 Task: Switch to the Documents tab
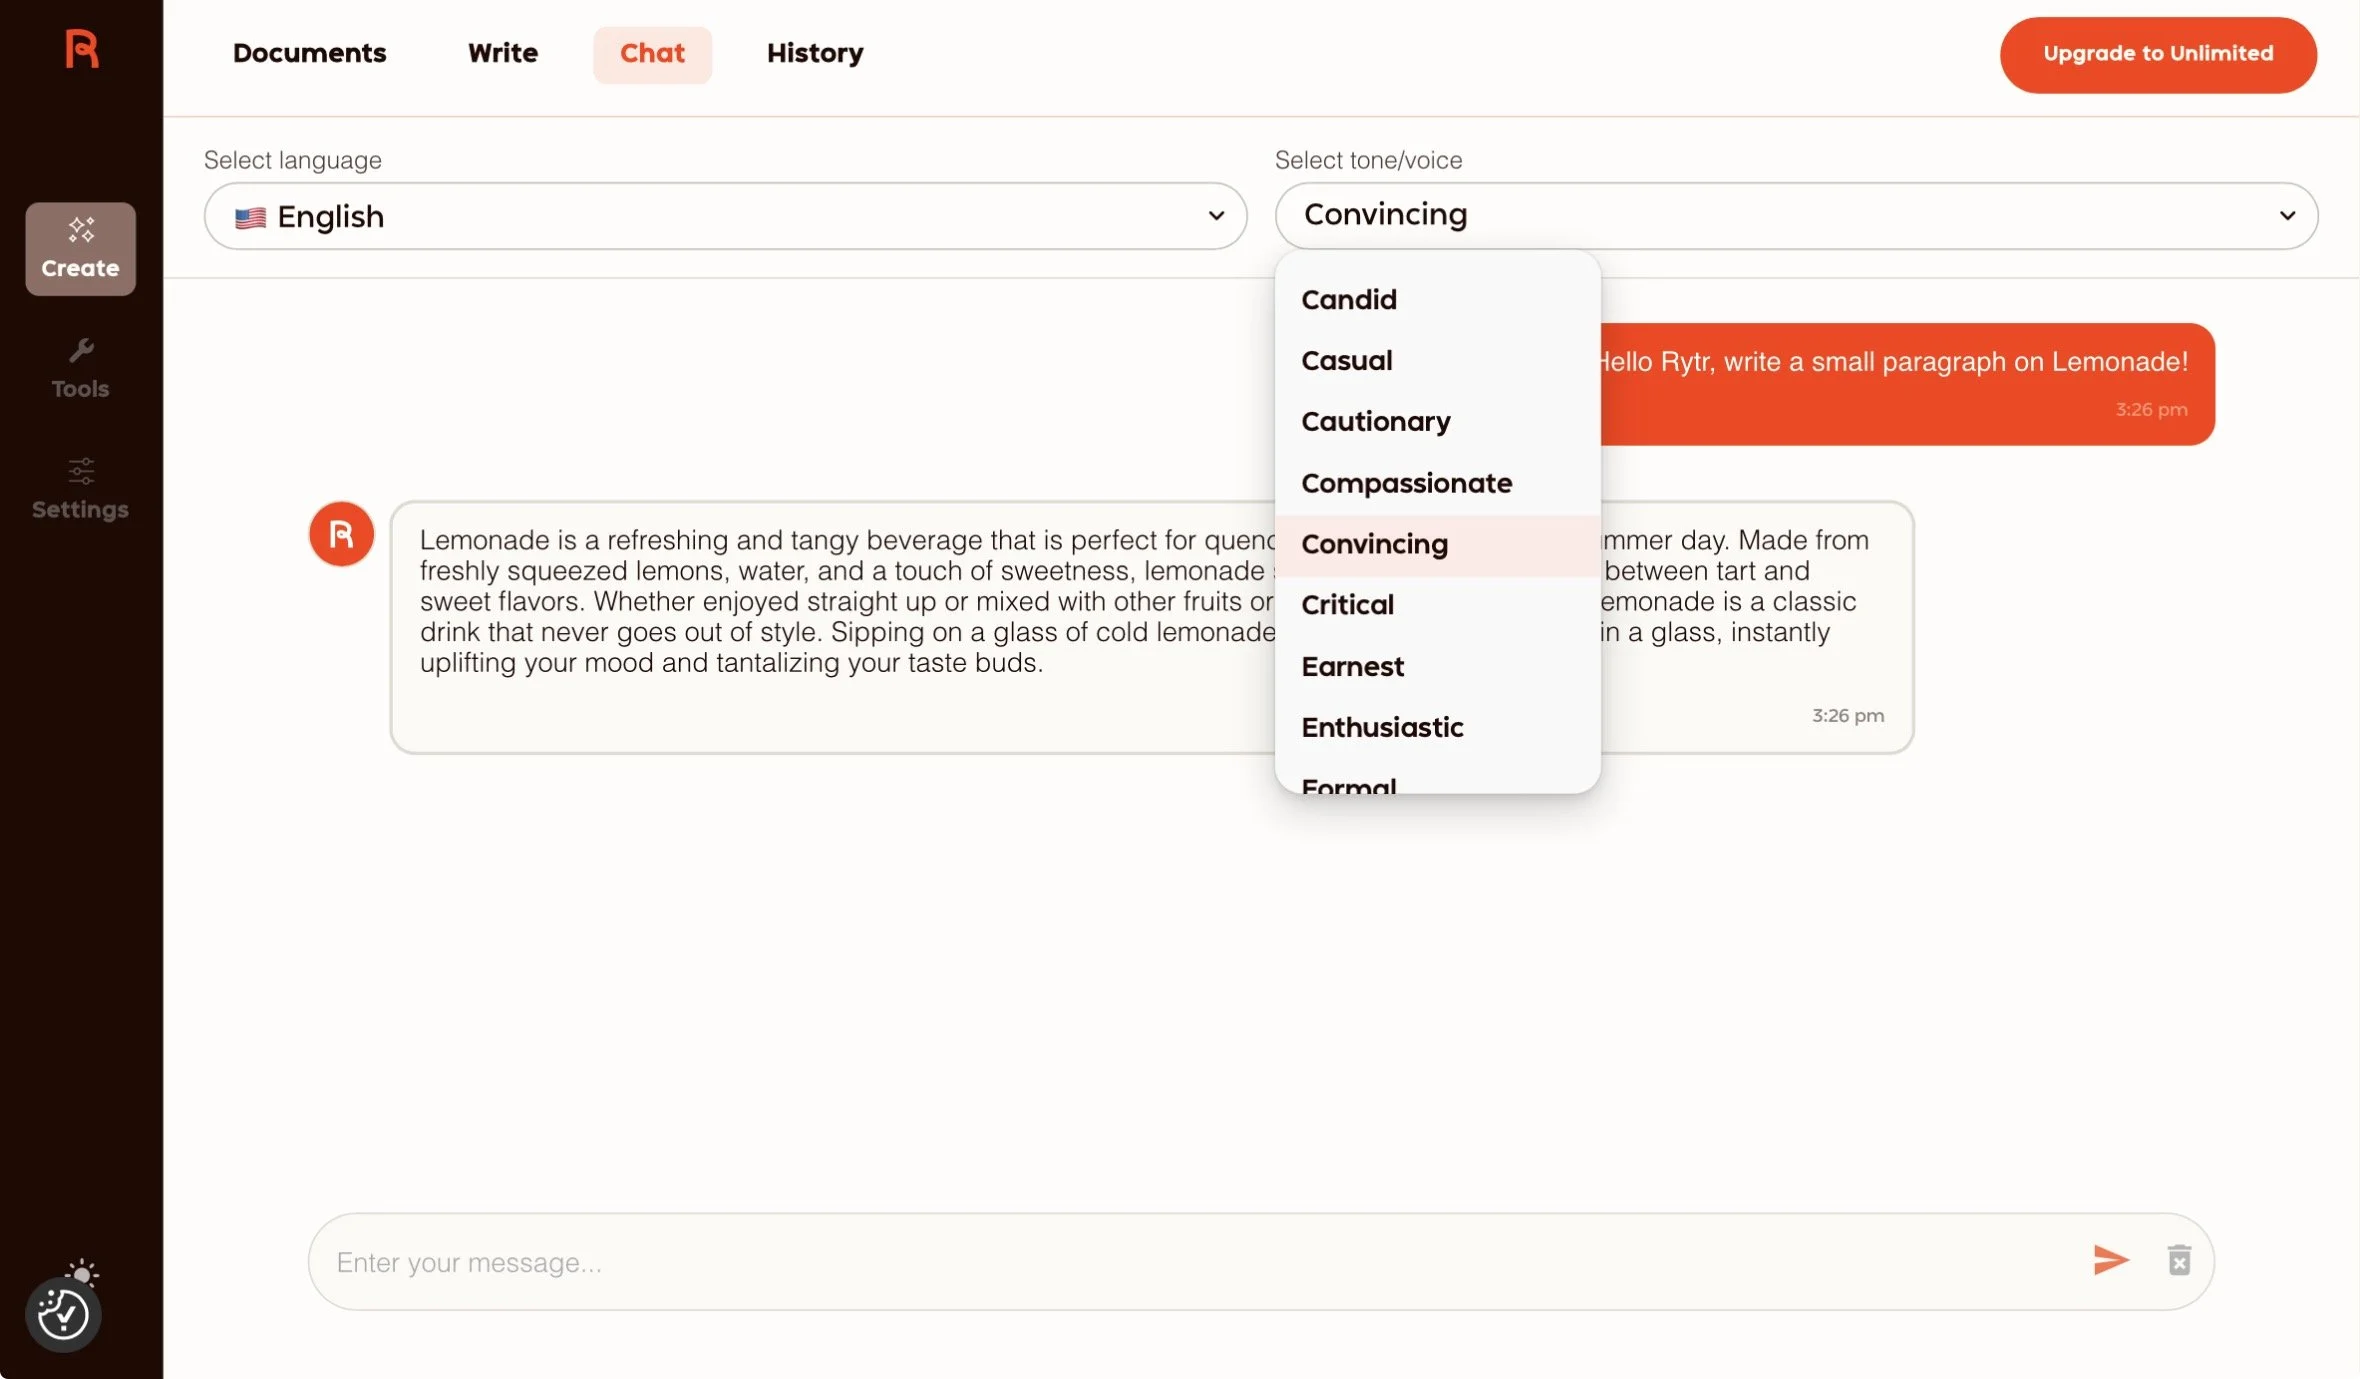tap(309, 53)
